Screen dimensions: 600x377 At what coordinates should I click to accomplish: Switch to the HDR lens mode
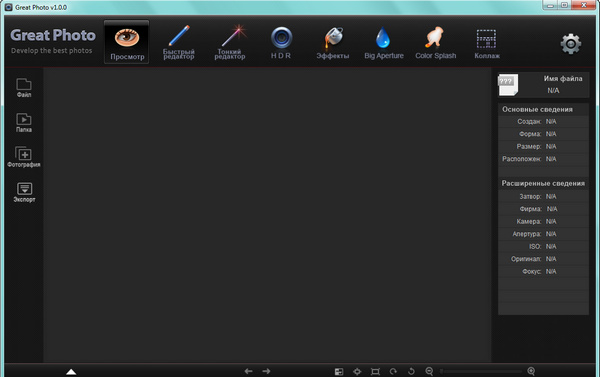coord(281,42)
